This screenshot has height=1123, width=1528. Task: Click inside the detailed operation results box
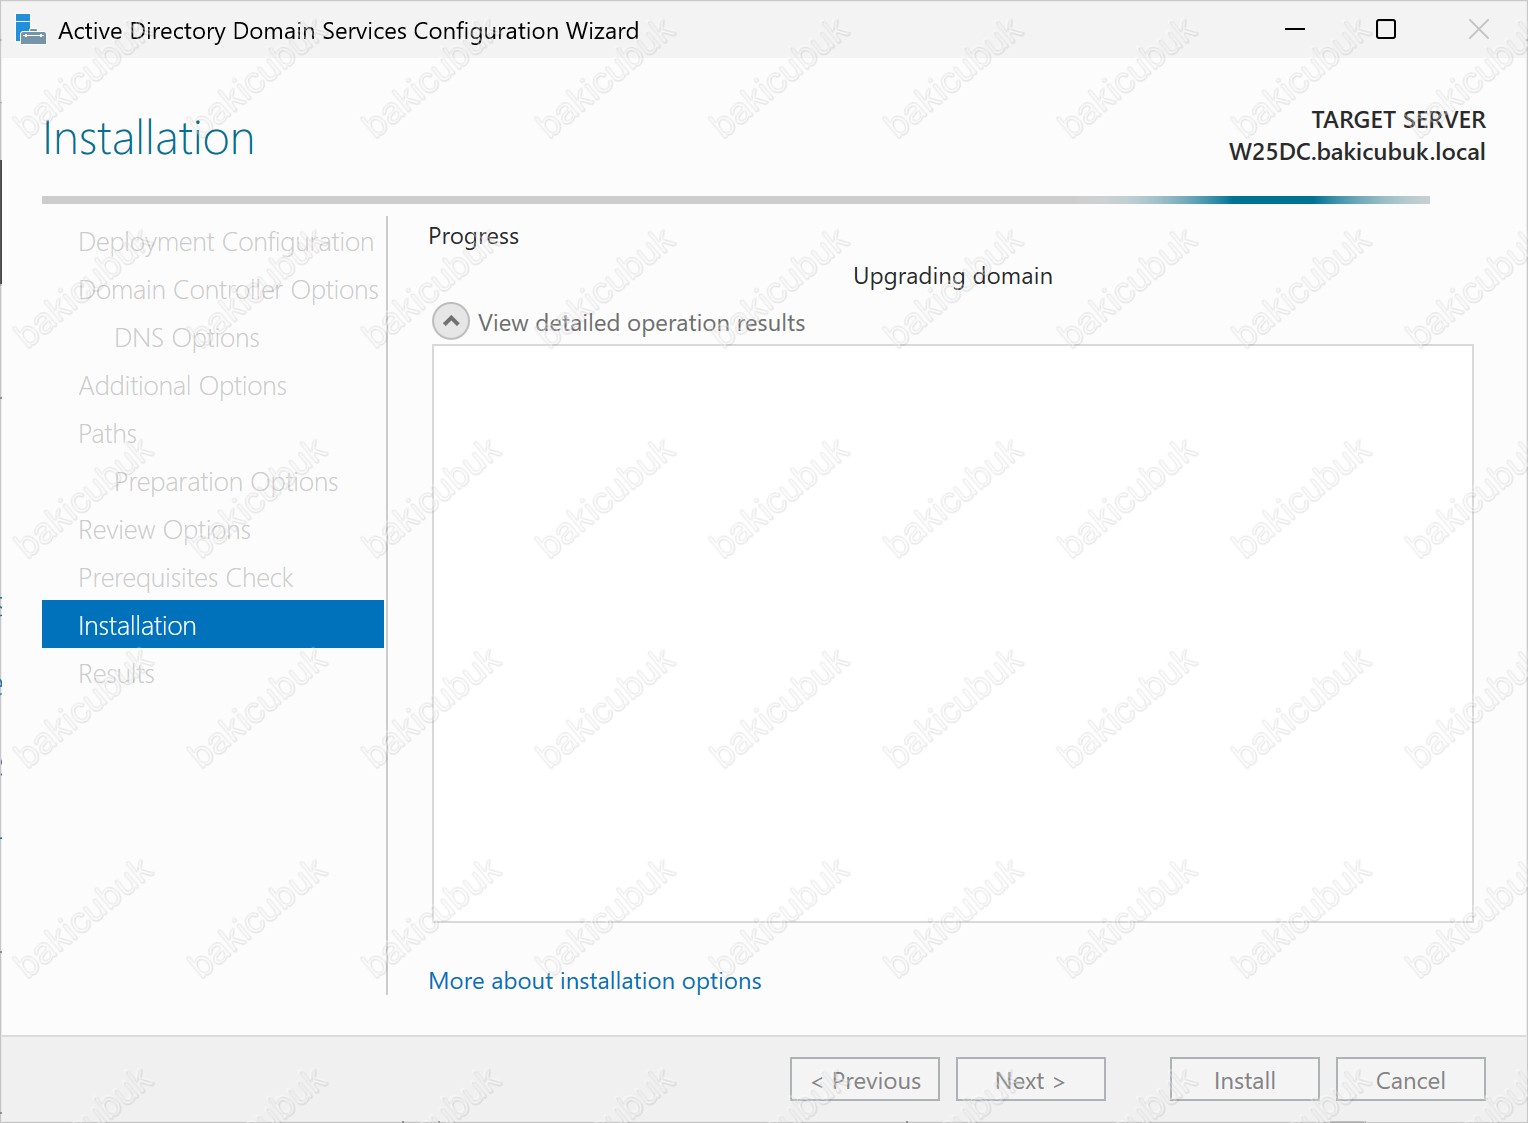click(x=953, y=633)
